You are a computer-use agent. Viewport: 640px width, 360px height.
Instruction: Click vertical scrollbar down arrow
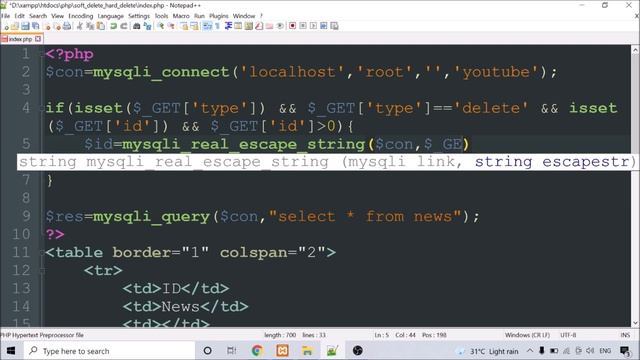tap(636, 323)
